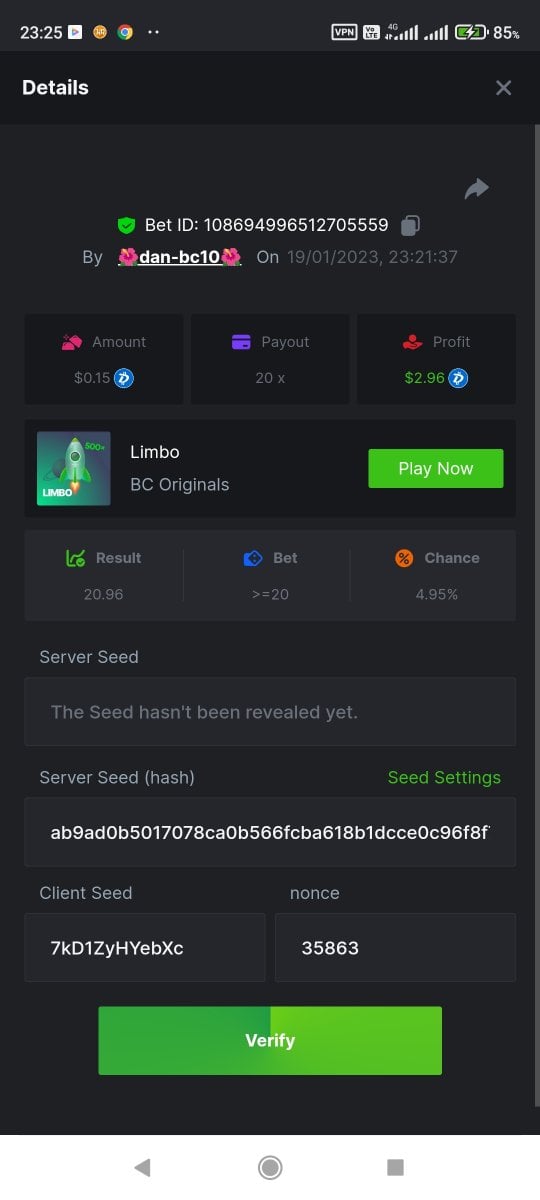Tap the Android back navigation button
Screen dimensions: 540x1200
(142, 1167)
